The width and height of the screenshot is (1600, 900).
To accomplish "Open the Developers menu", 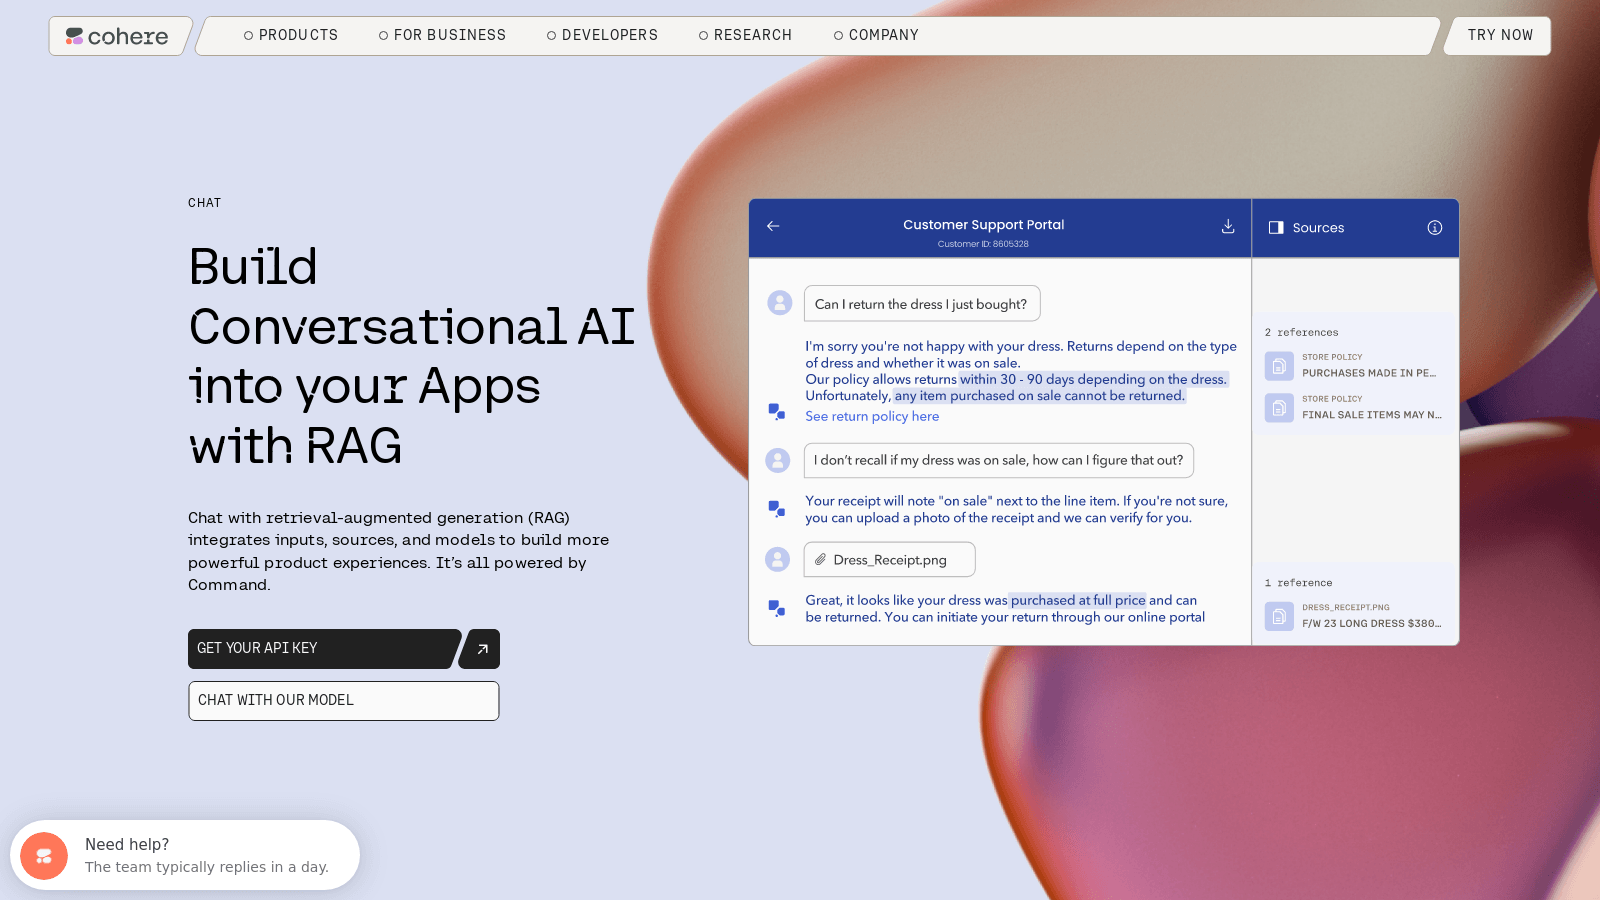I will coord(602,35).
